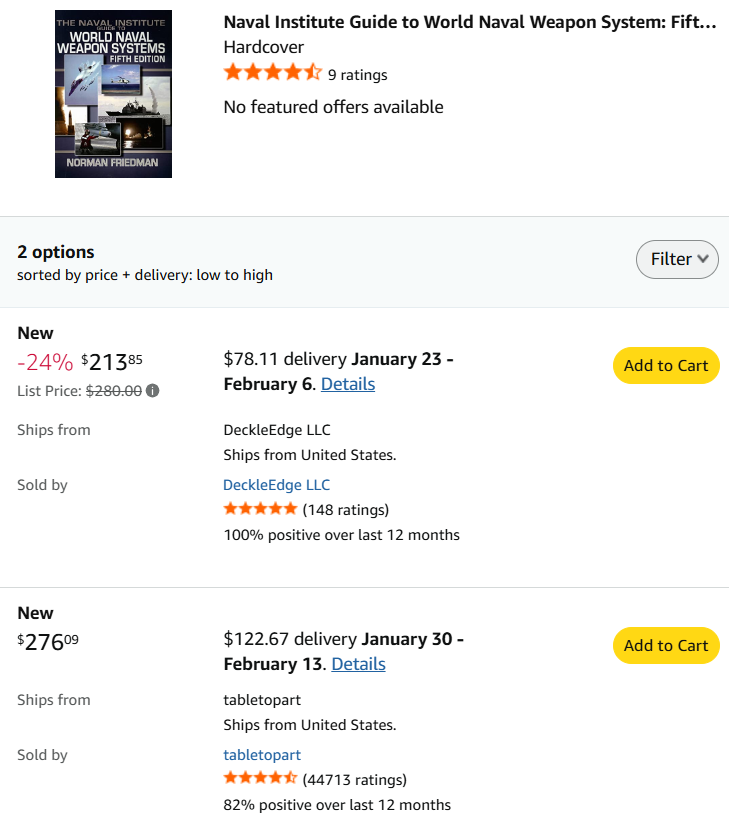The height and width of the screenshot is (840, 729).
Task: Click the book cover thumbnail
Action: pos(113,94)
